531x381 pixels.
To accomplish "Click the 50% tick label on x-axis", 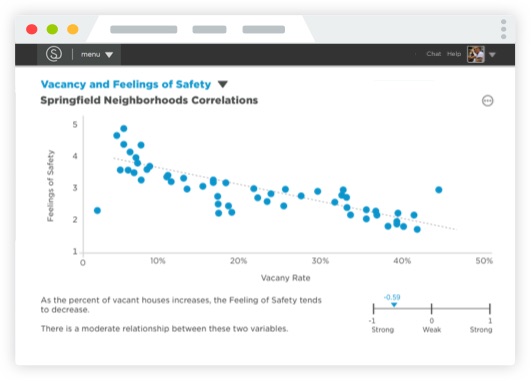I will click(x=484, y=261).
